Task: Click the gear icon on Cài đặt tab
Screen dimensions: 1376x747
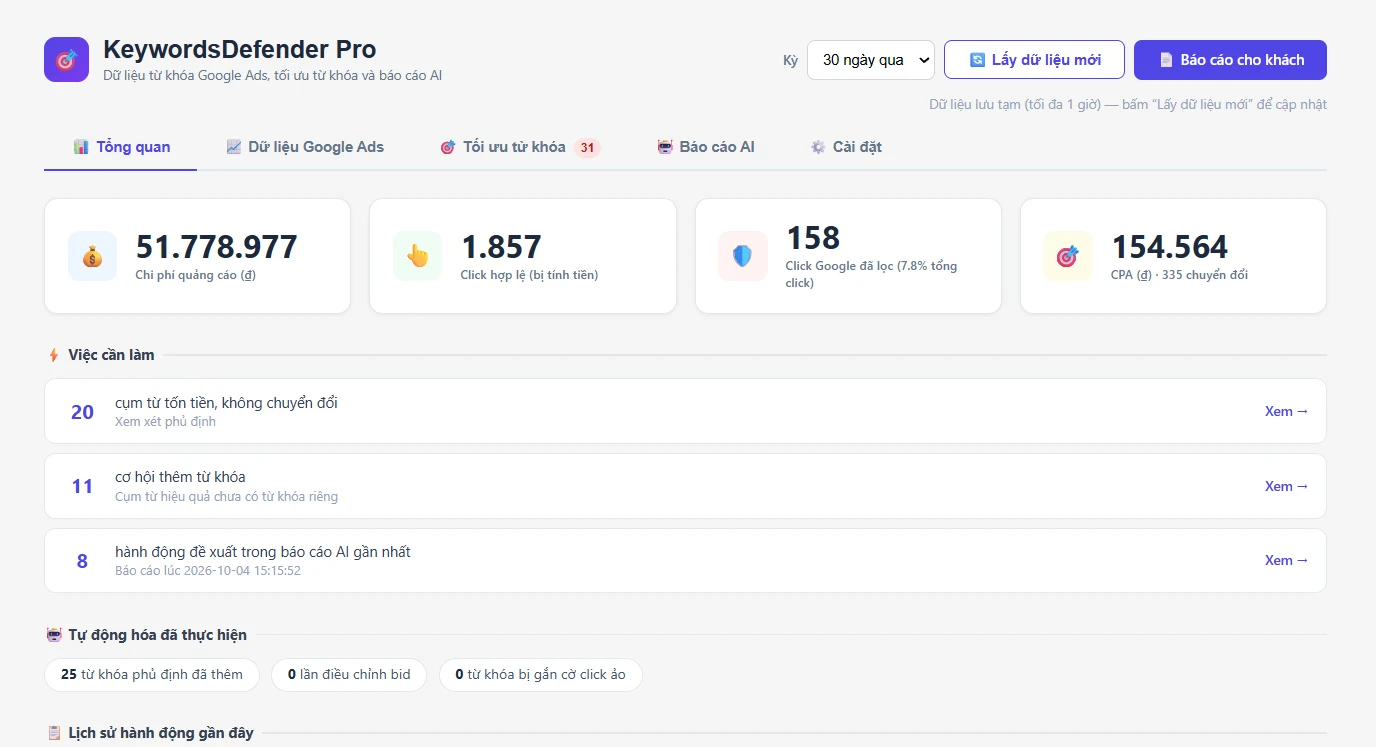Action: tap(818, 147)
